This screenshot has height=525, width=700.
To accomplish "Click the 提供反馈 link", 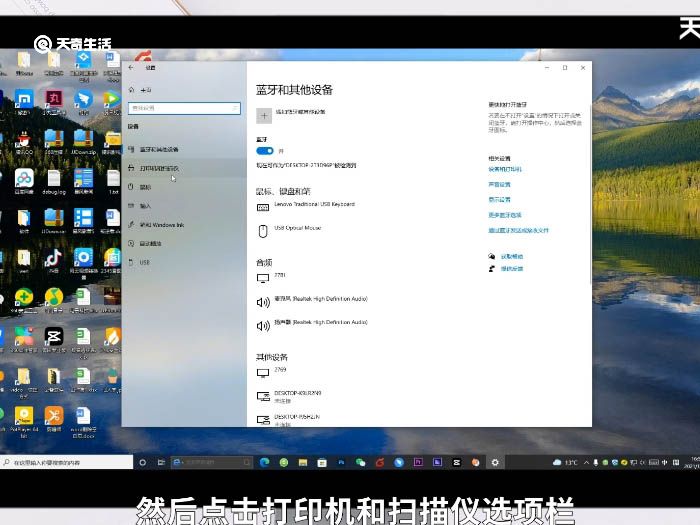I will (x=512, y=269).
